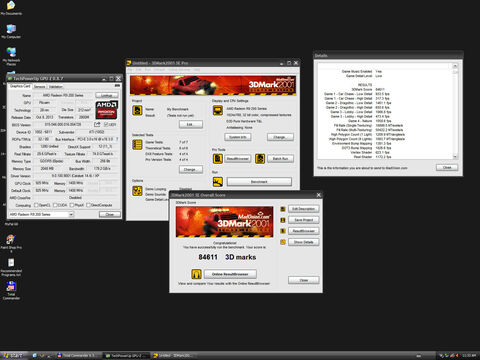Open My Documents desktop icon
This screenshot has height=360, width=480.
(x=11, y=8)
